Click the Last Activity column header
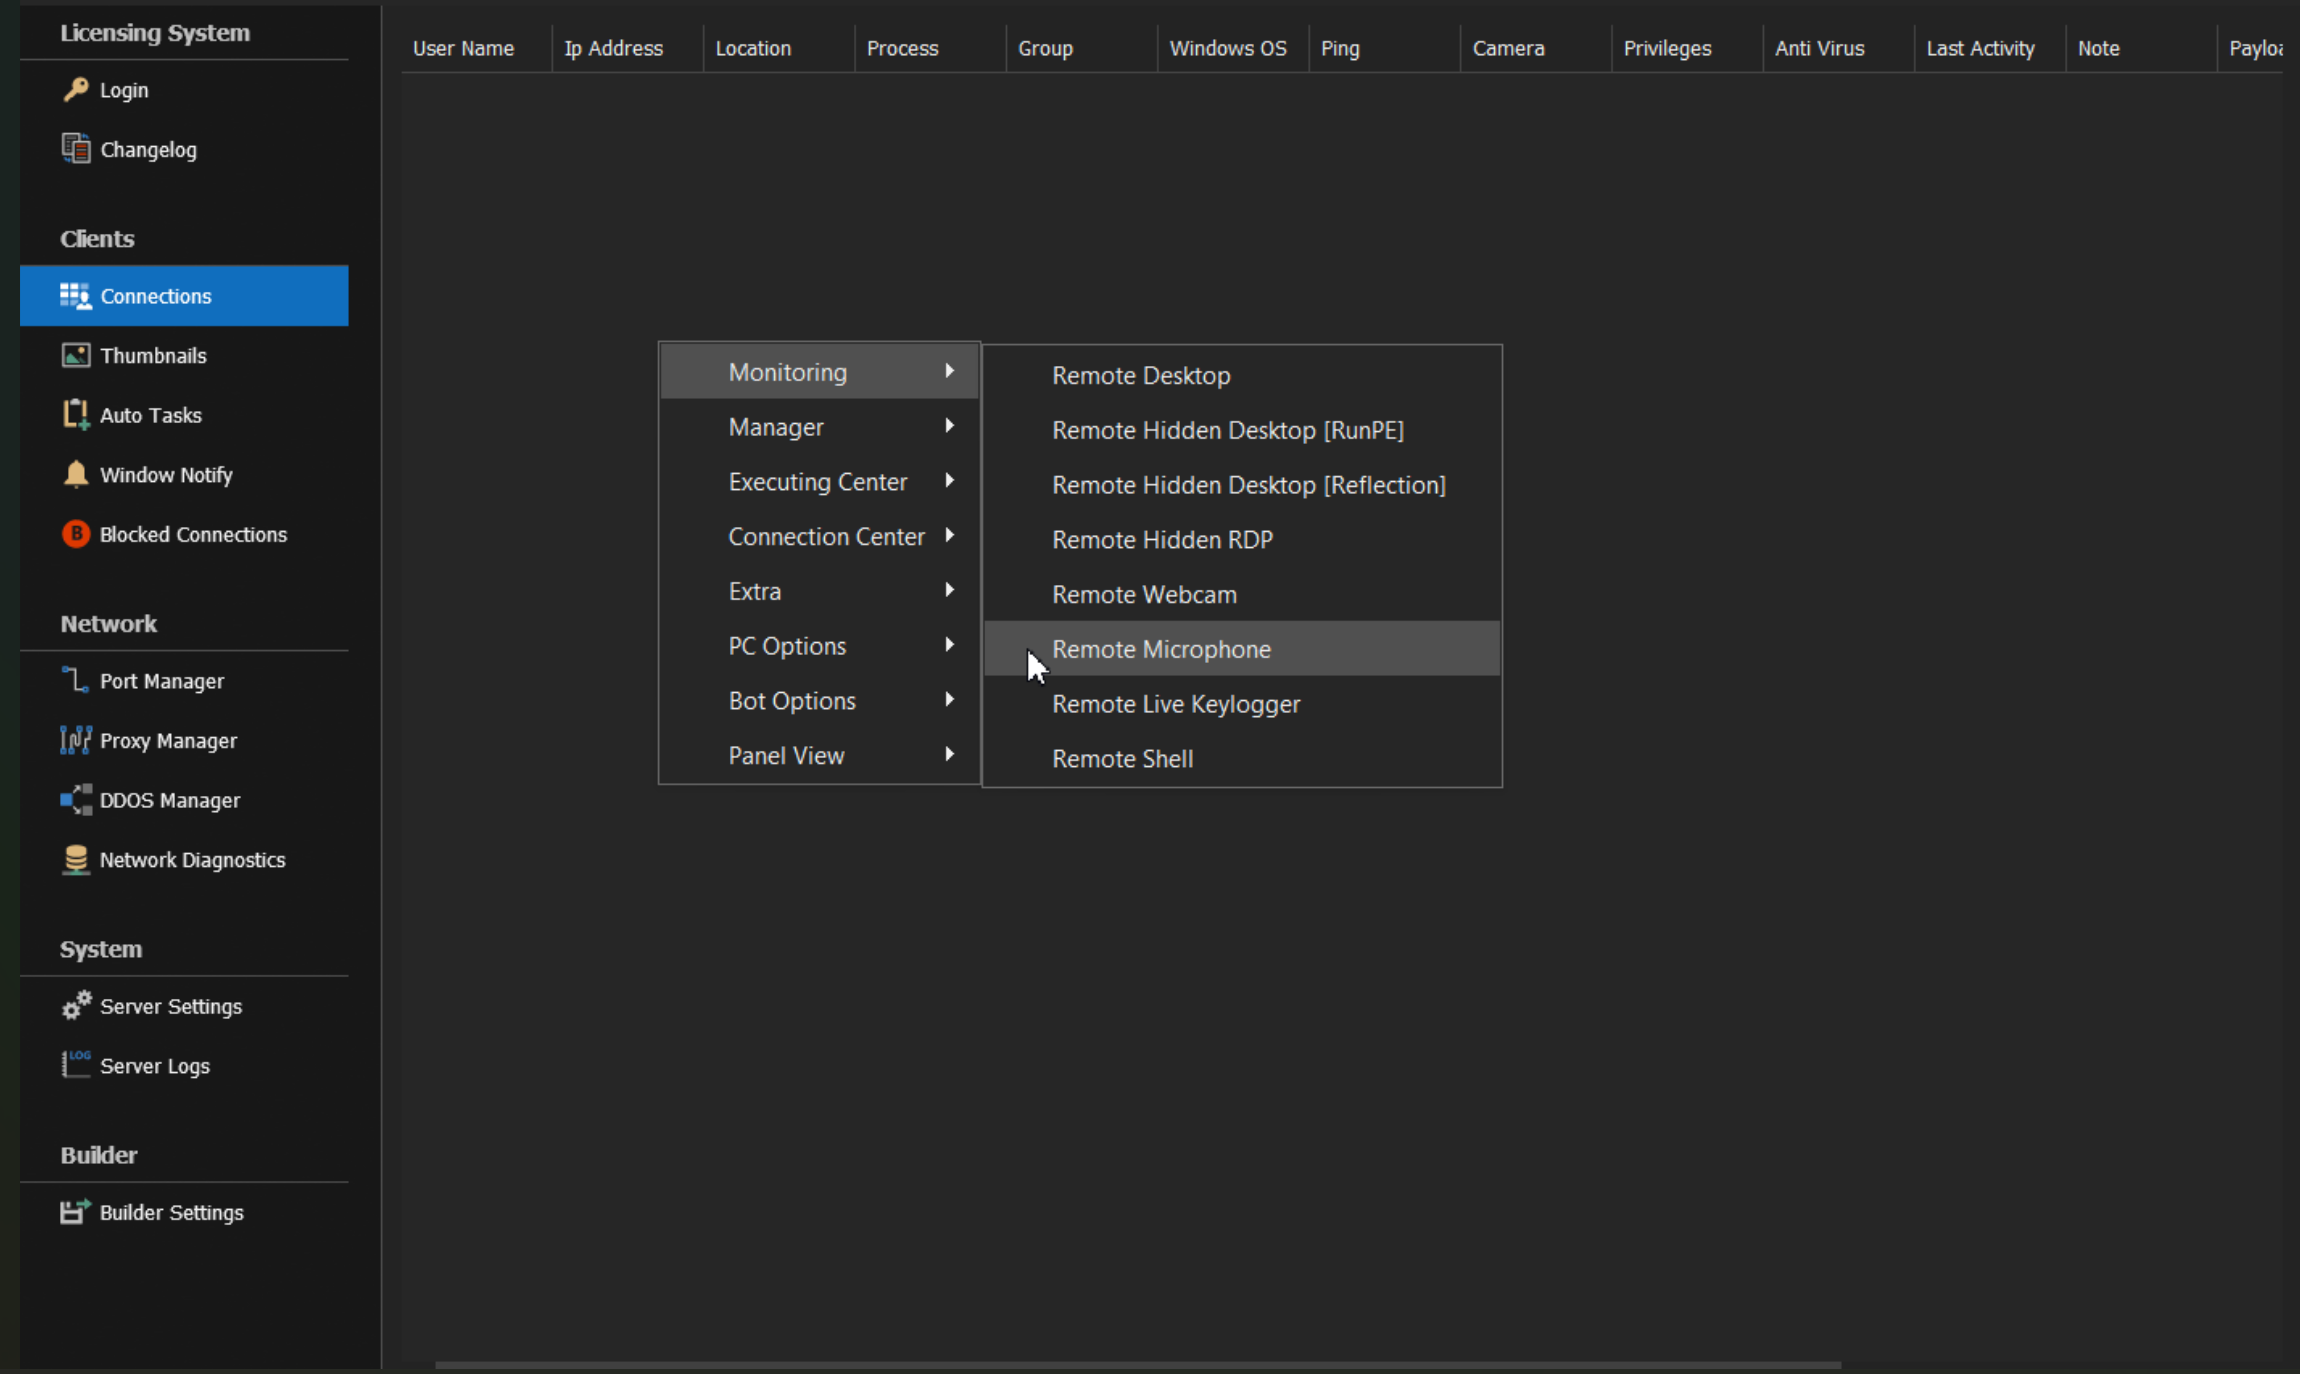2300x1374 pixels. pyautogui.click(x=1990, y=48)
